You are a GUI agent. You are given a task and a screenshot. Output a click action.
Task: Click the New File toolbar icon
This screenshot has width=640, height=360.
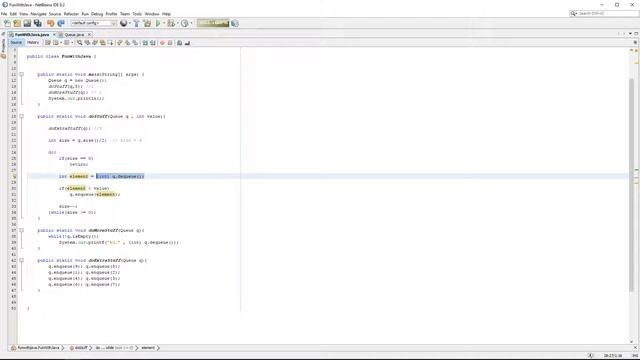(x=7, y=24)
